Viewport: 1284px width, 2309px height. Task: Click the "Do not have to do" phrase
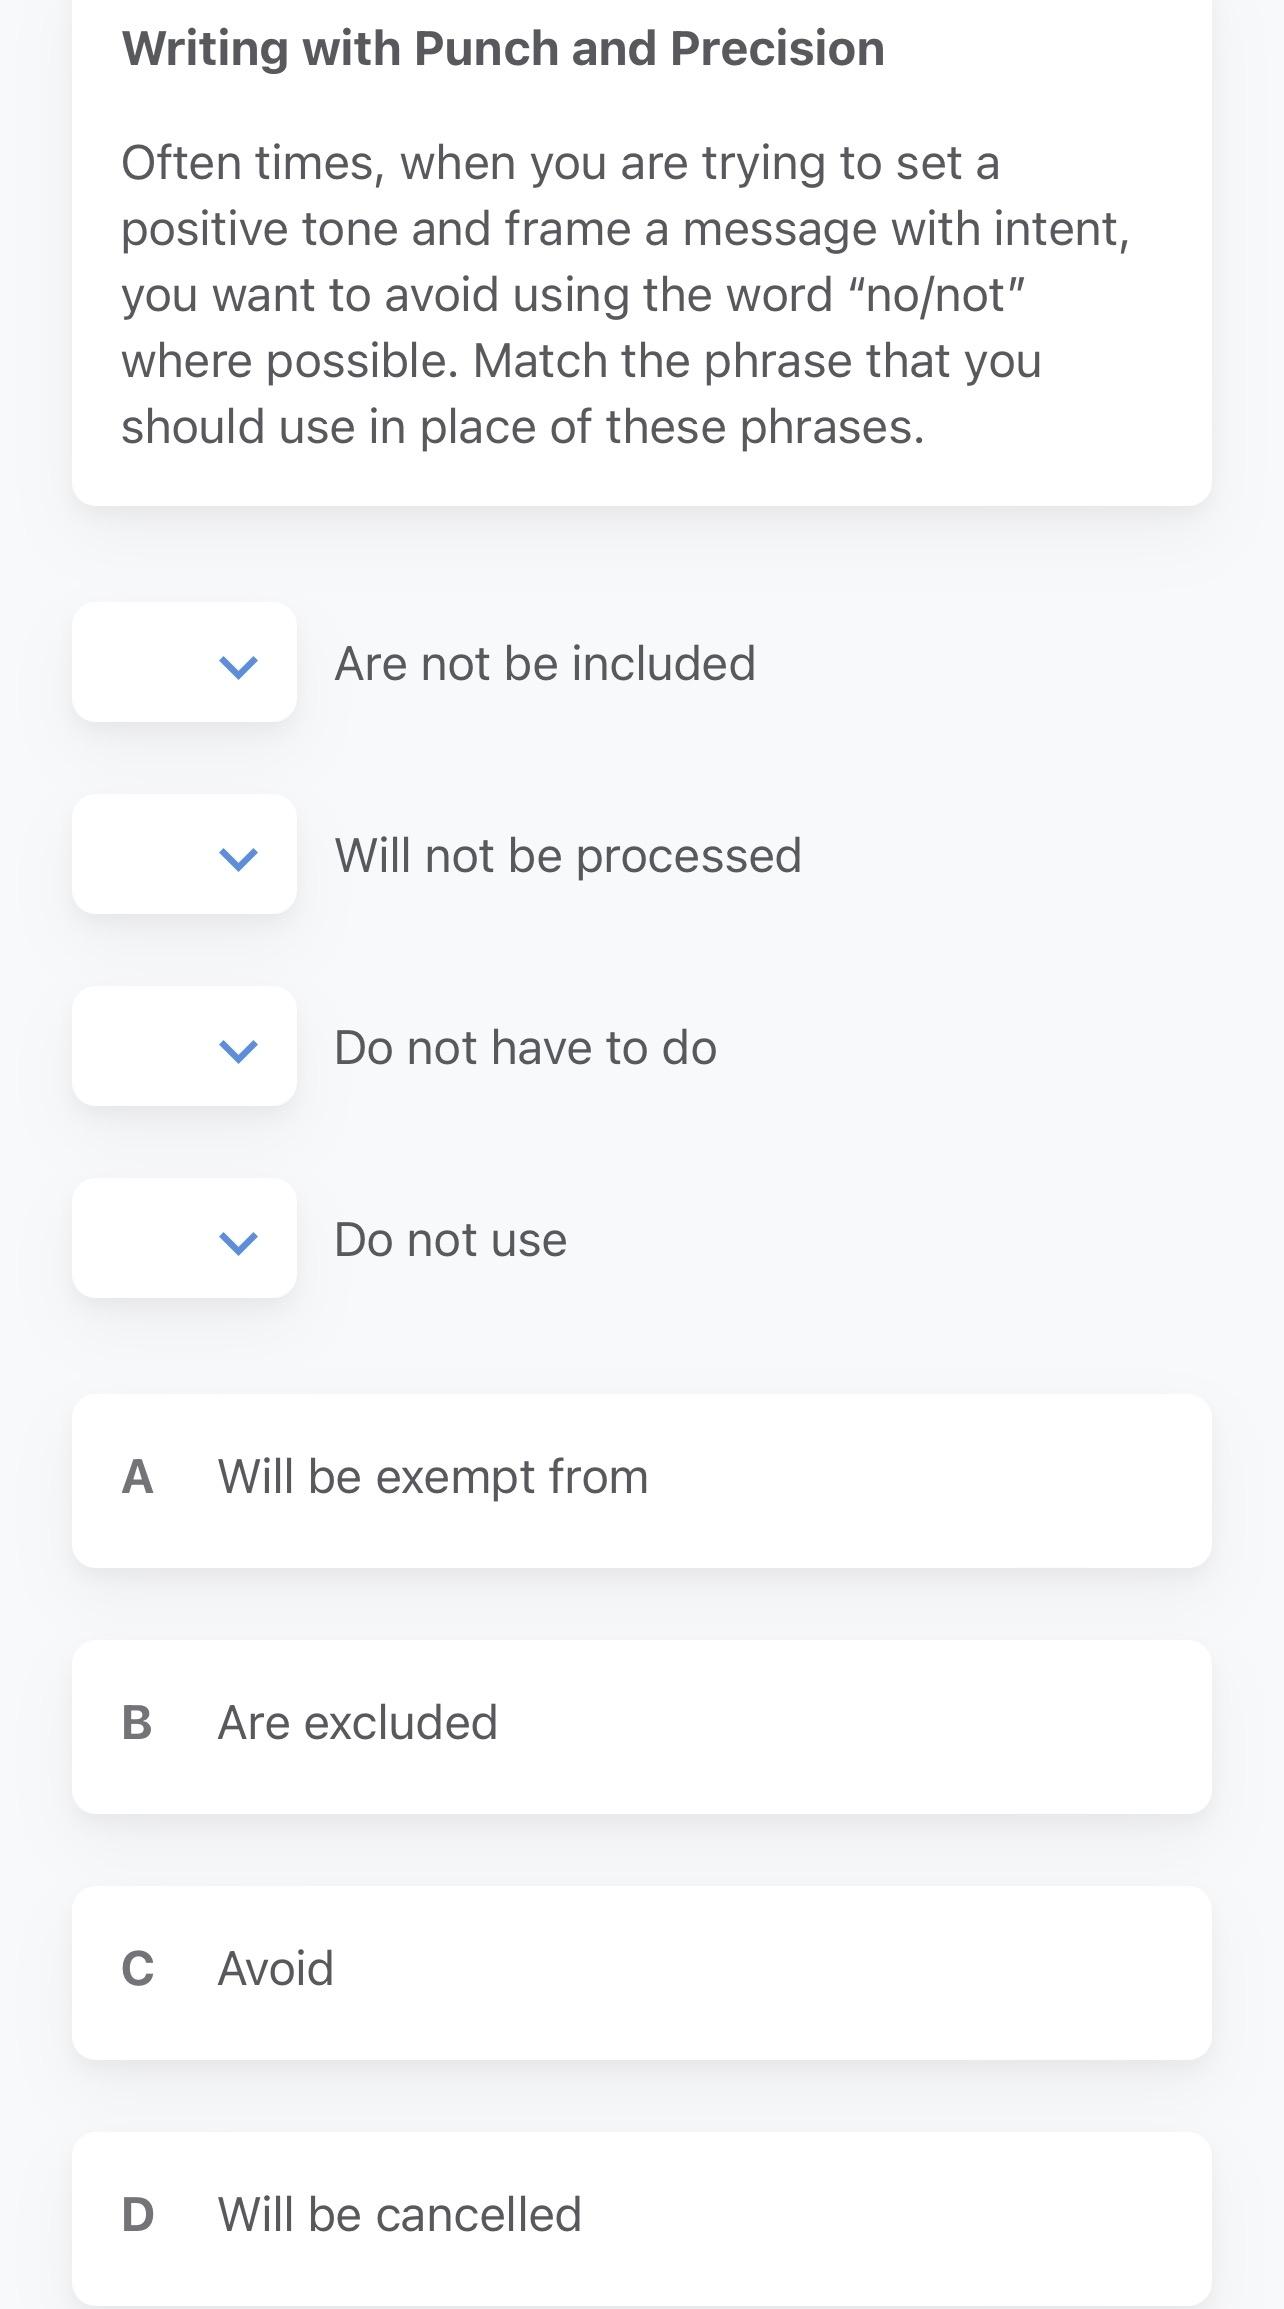[x=526, y=1047]
